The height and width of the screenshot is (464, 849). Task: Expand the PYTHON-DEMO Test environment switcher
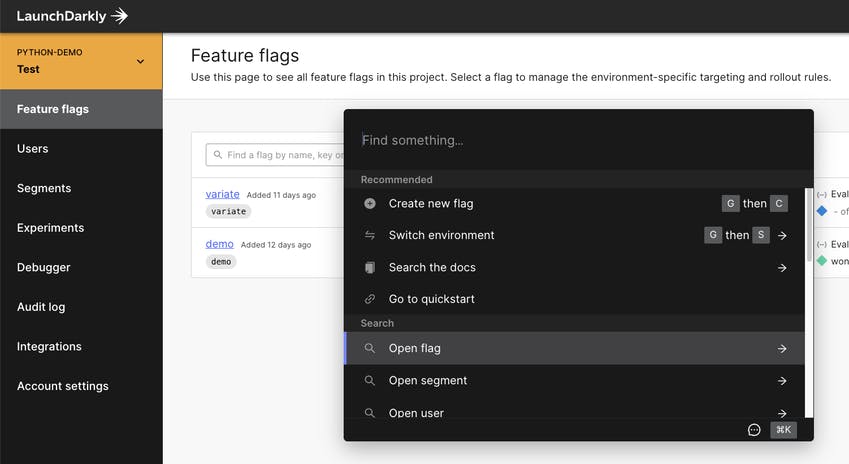pos(81,61)
